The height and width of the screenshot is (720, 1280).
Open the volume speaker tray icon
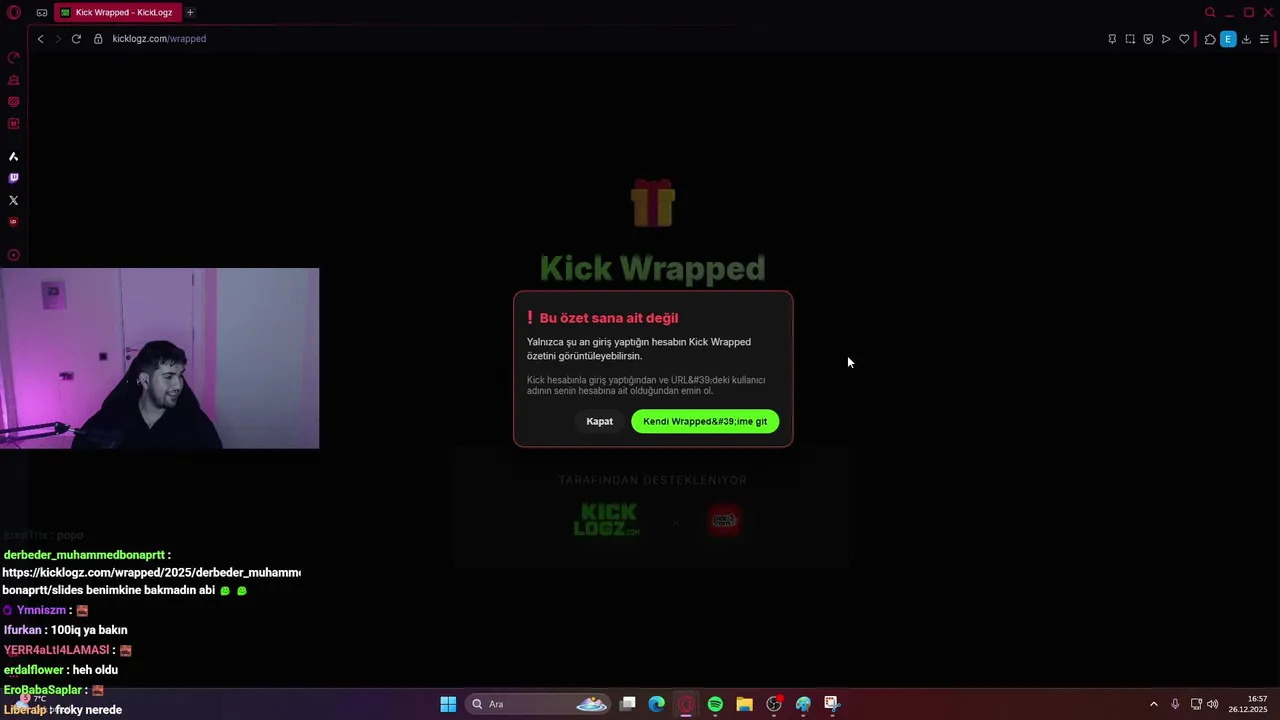click(x=1213, y=704)
